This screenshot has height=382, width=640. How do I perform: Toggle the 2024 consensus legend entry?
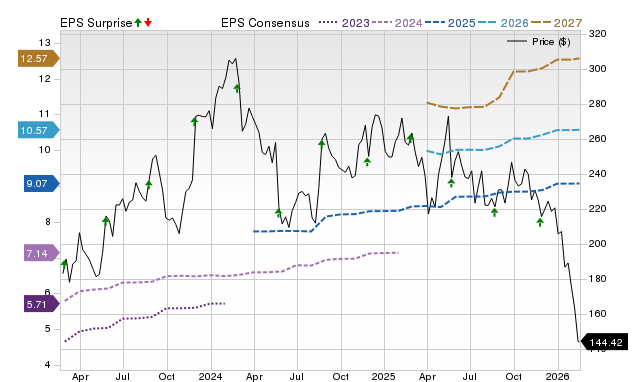tap(397, 23)
